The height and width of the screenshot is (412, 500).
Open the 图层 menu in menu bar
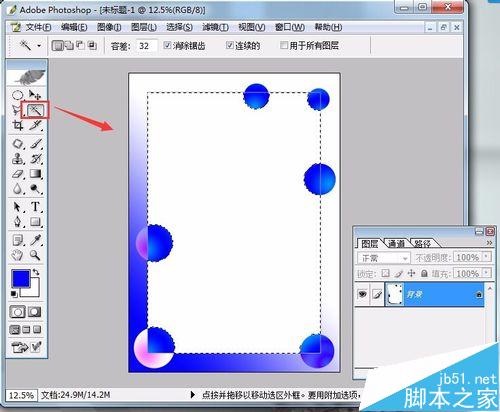(144, 27)
